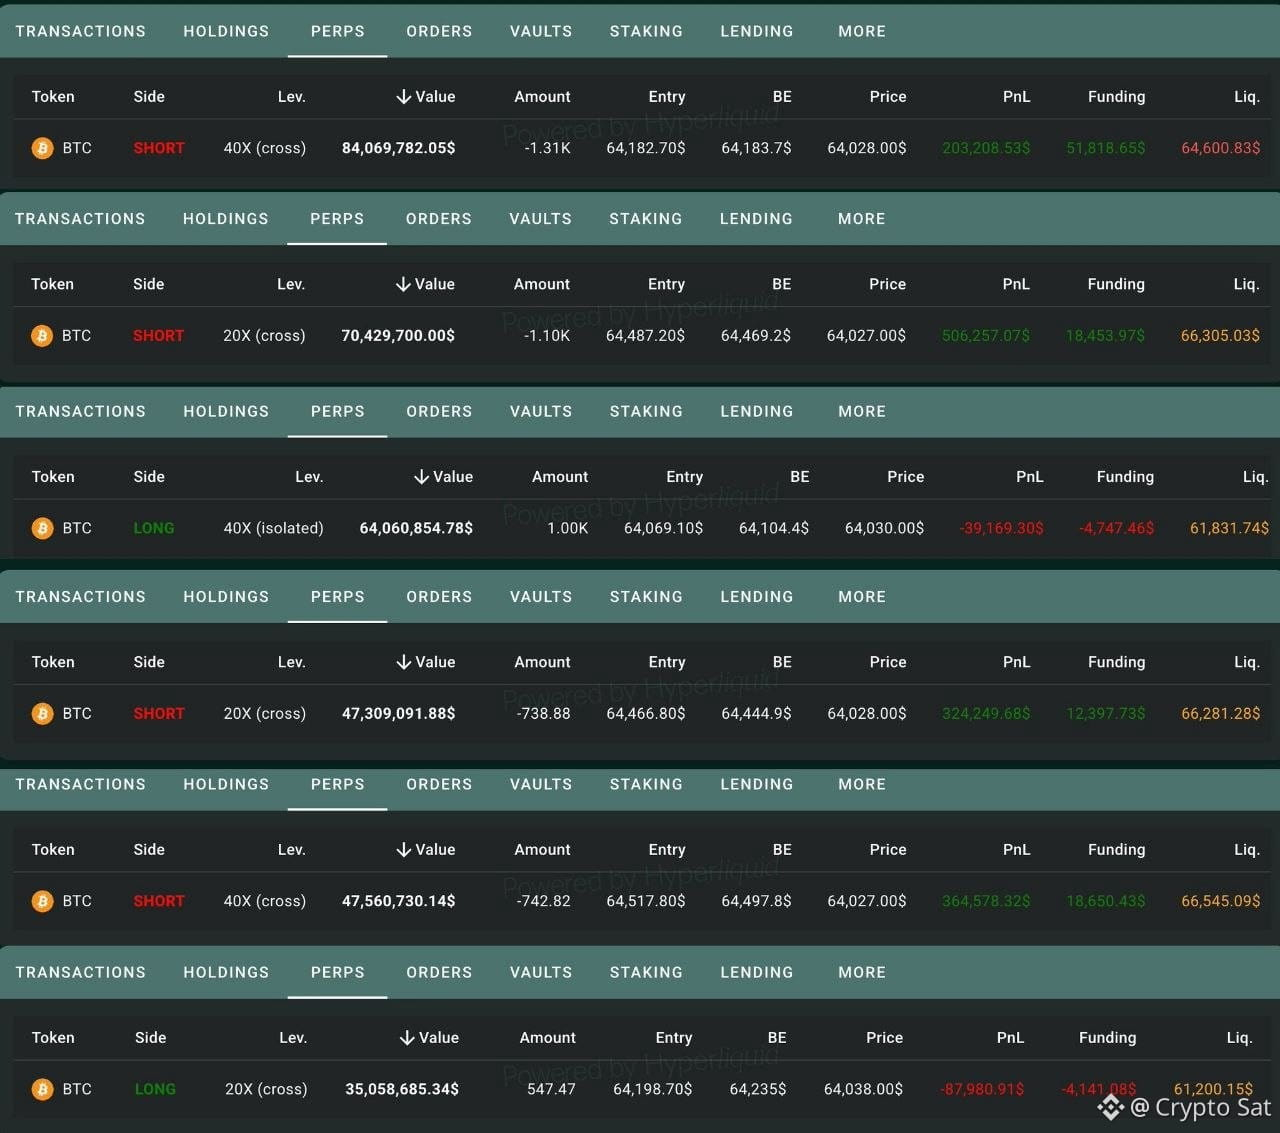
Task: Sort by Side header in the 70,429,700.00$ panel
Action: pos(148,285)
